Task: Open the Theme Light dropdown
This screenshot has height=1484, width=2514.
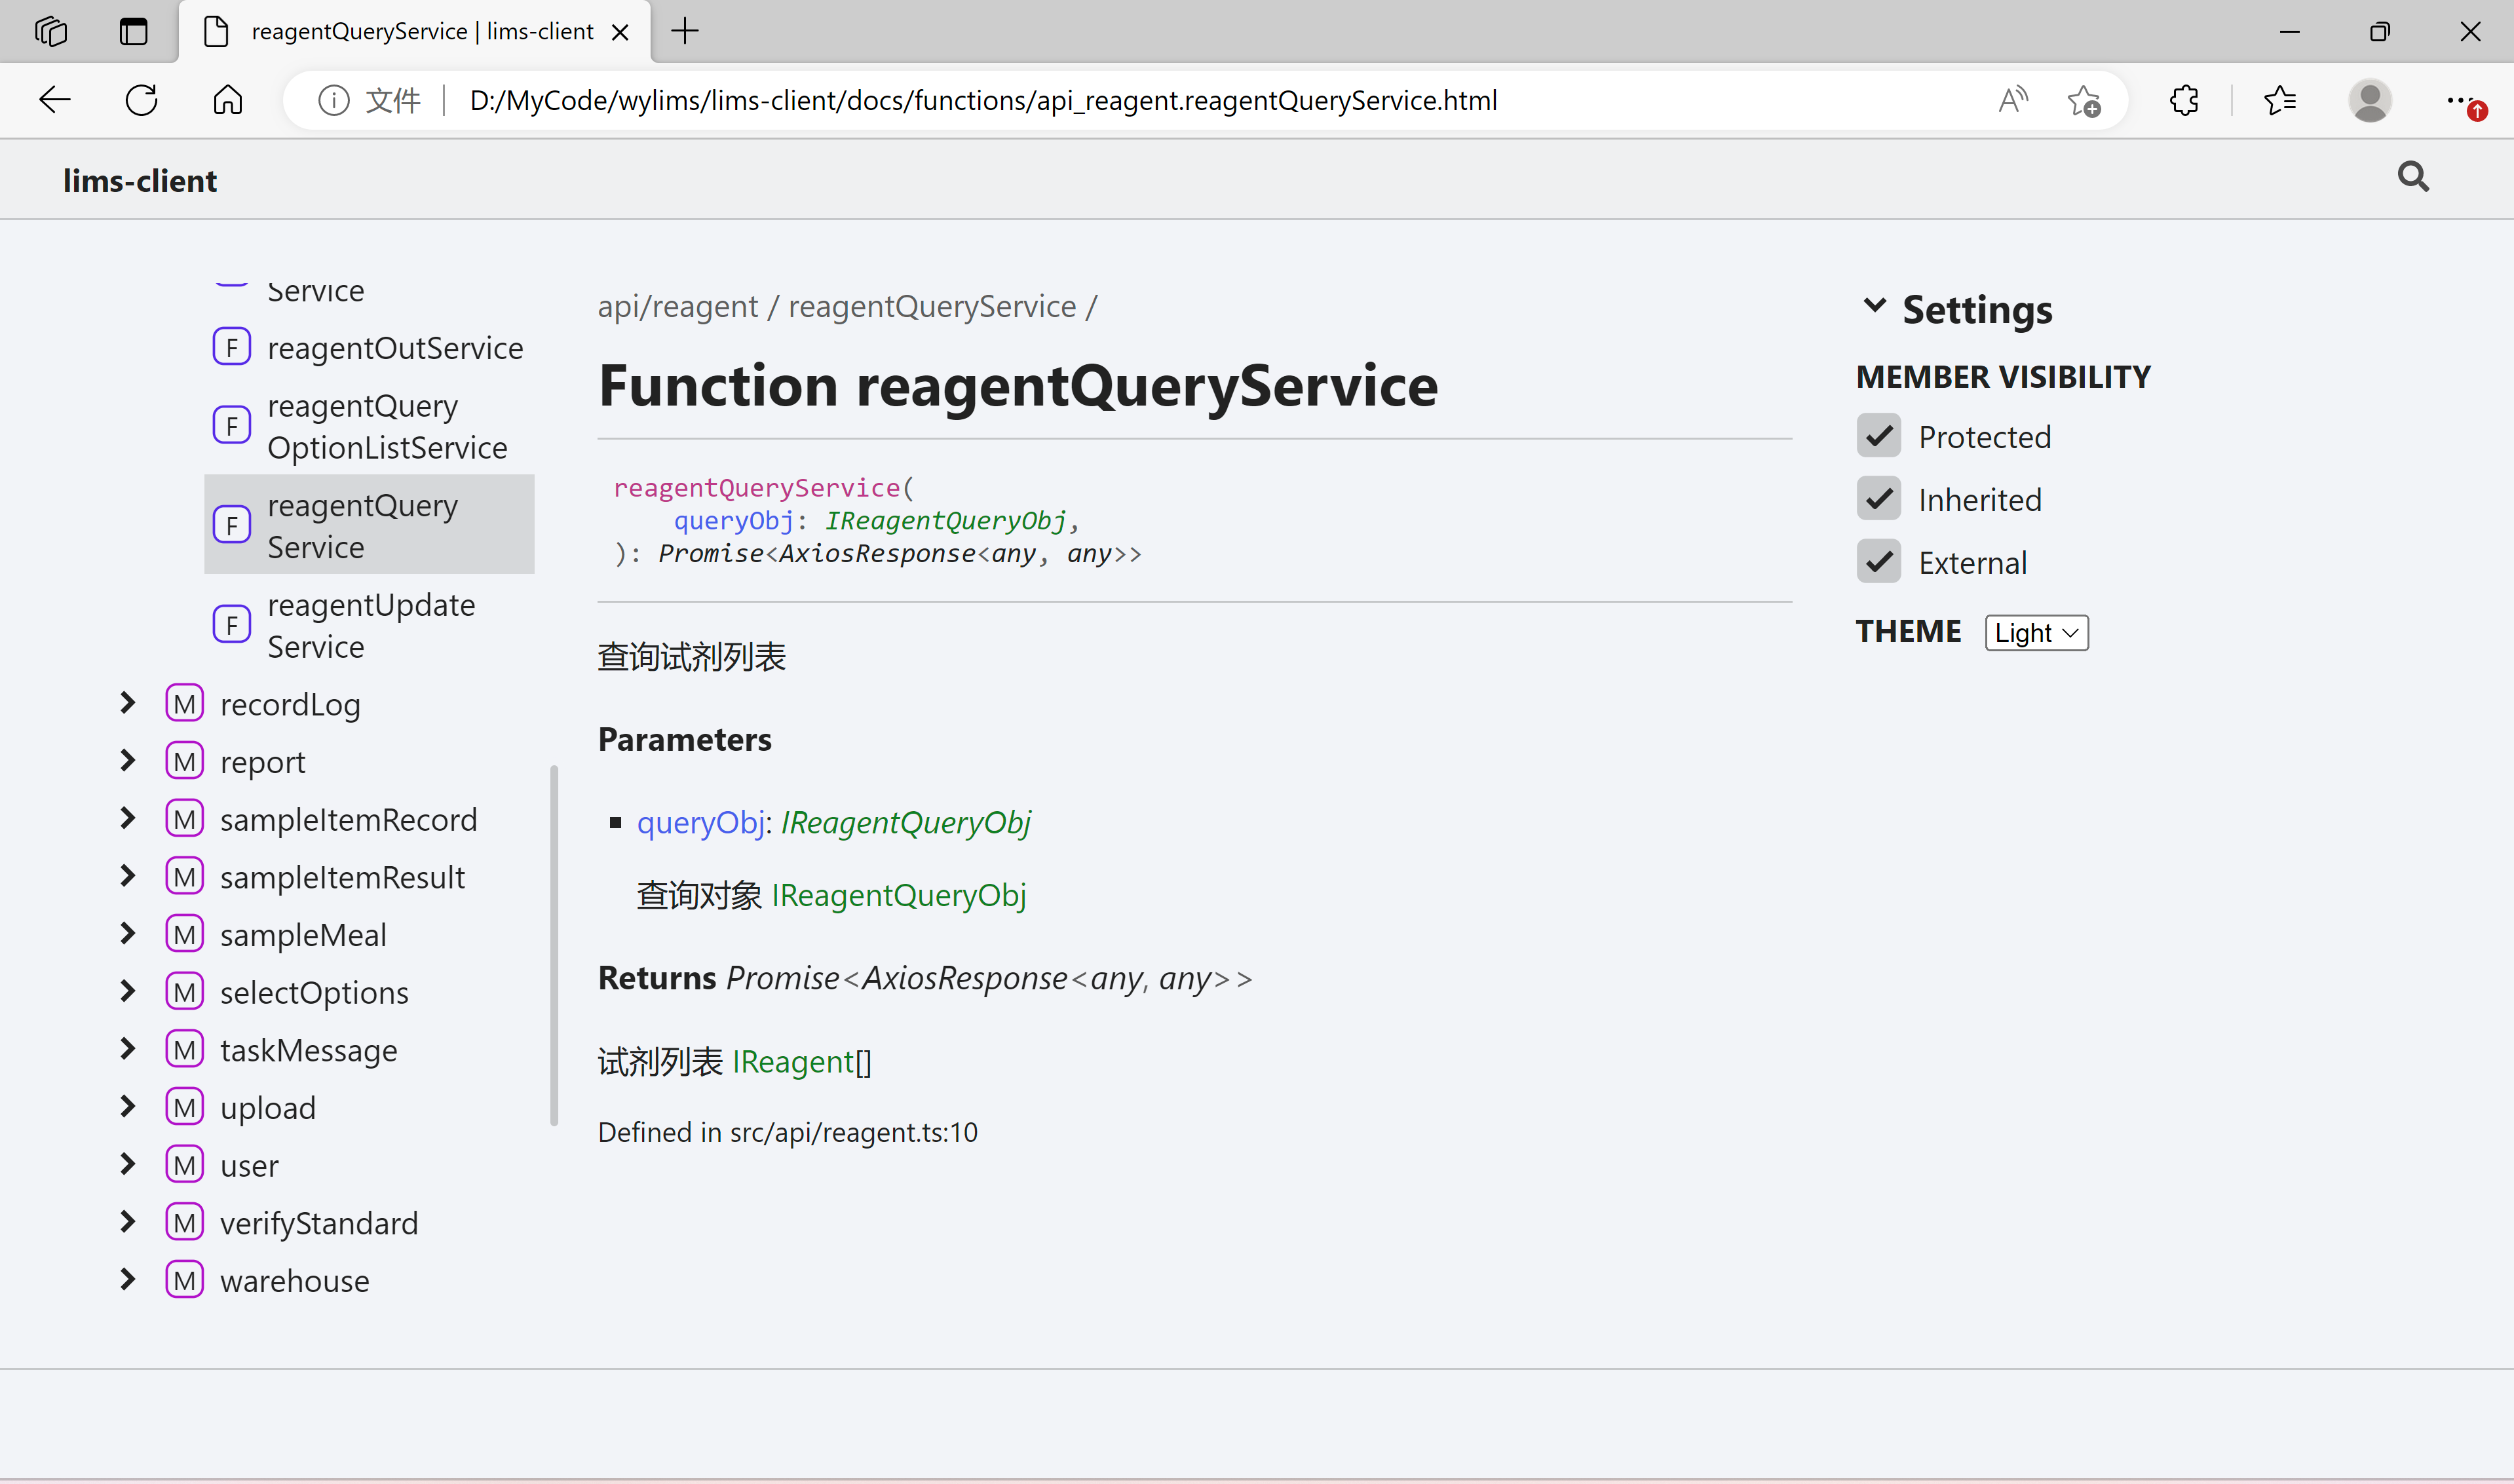Action: [x=2036, y=633]
